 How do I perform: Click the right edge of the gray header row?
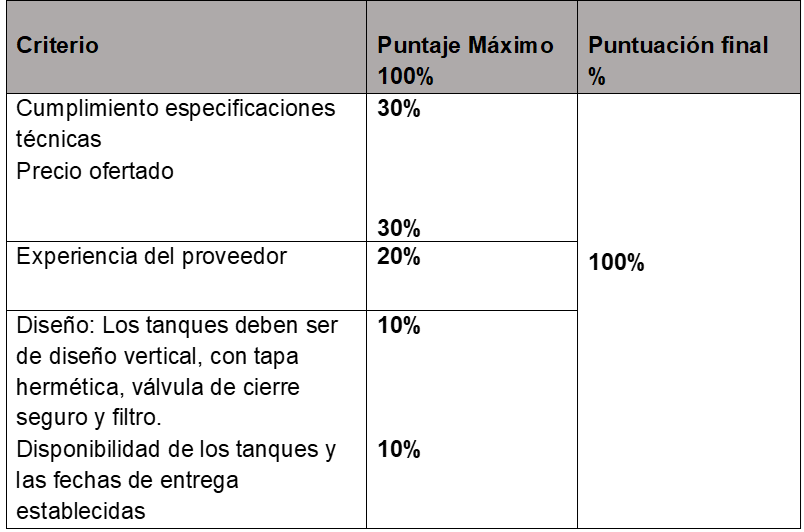point(799,48)
